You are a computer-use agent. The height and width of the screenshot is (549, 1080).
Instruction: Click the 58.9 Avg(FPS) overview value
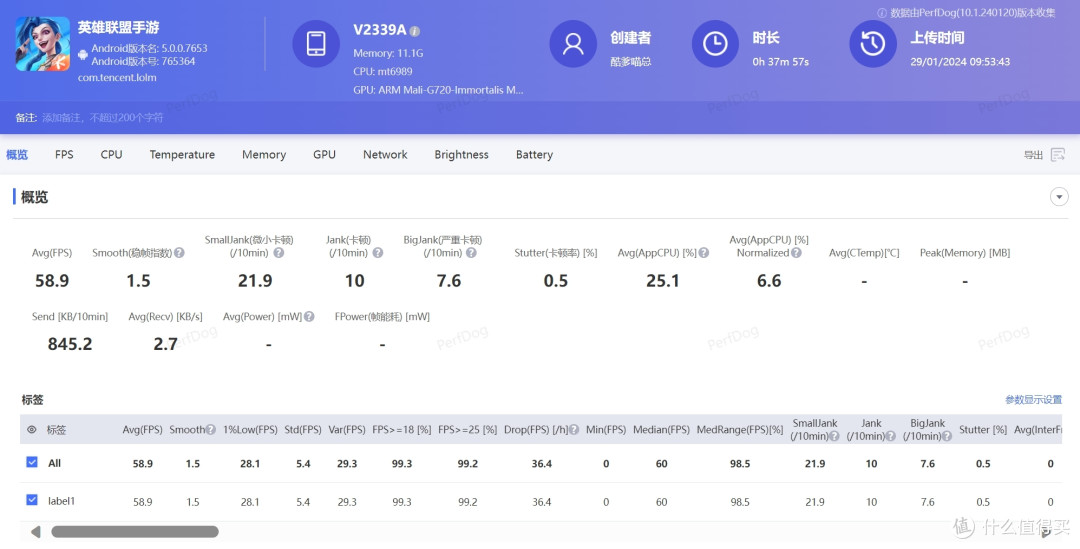pyautogui.click(x=52, y=280)
